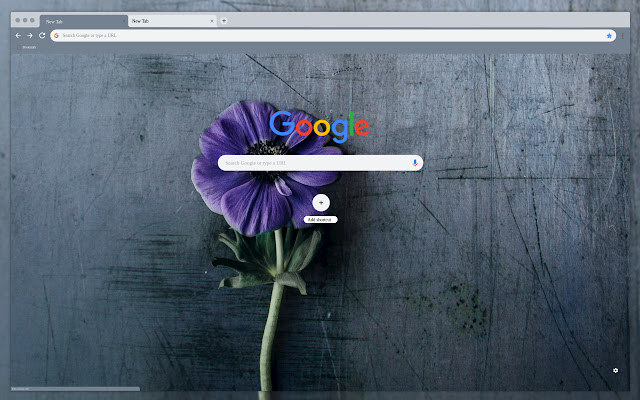The width and height of the screenshot is (640, 400).
Task: Click the Add shortcut label
Action: [x=320, y=220]
